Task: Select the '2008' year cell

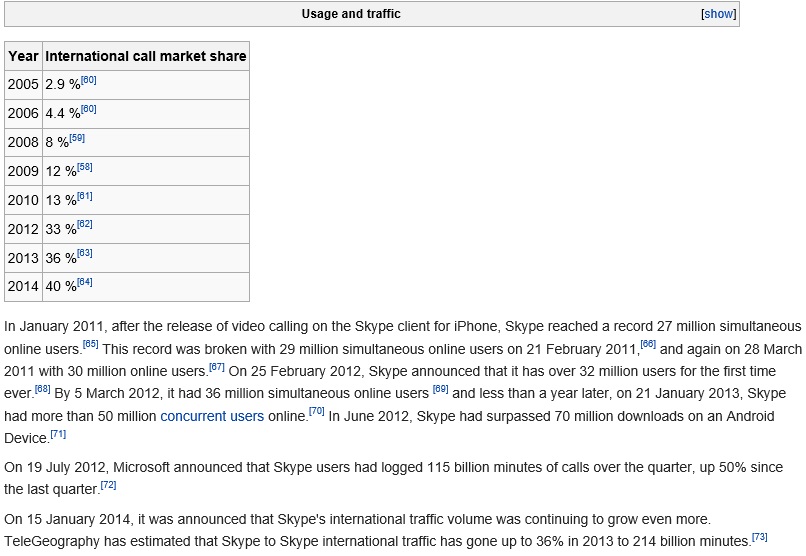Action: coord(23,142)
